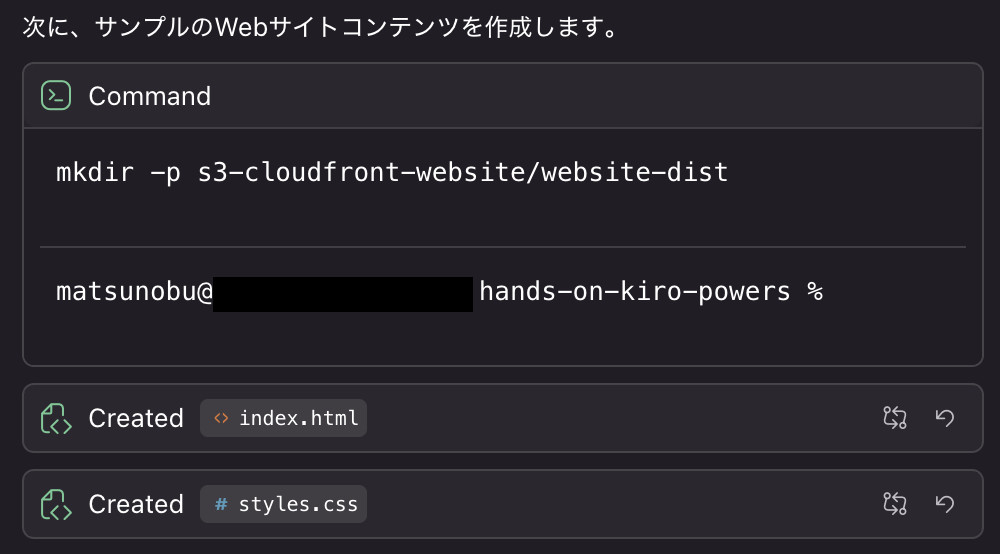Click the blue CSS hash icon
Viewport: 1000px width, 554px height.
coord(221,504)
